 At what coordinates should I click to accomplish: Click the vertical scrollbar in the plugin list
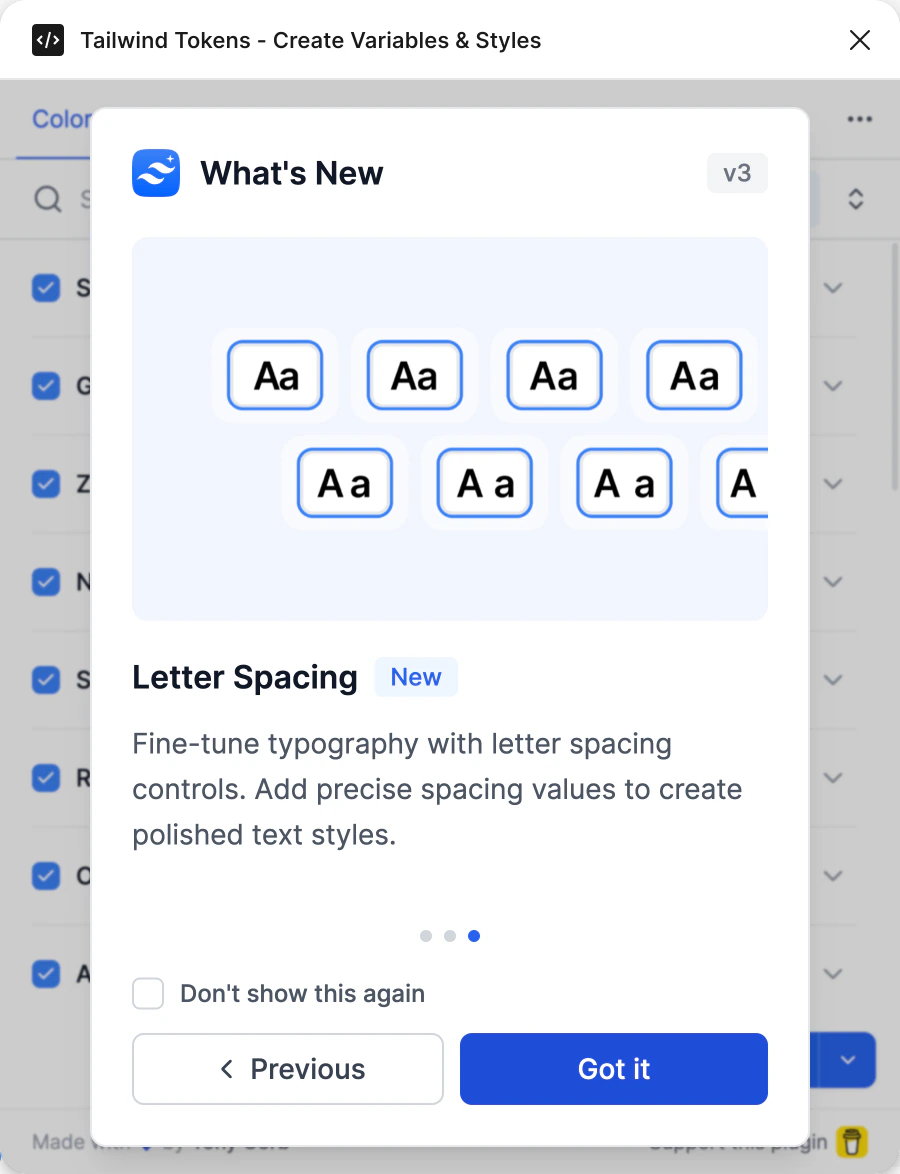point(894,367)
